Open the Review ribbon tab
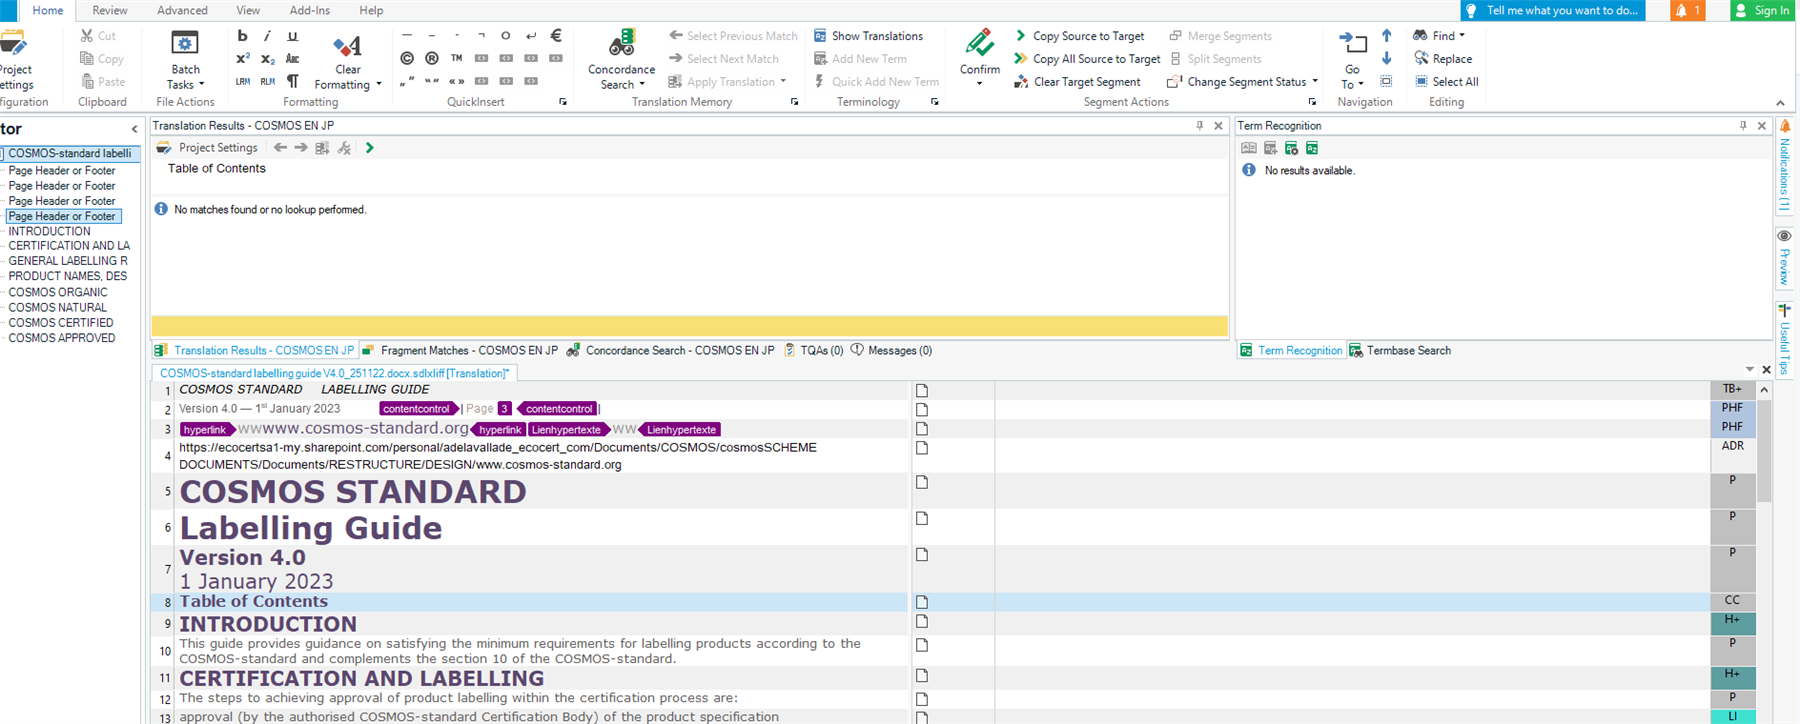1800x724 pixels. [x=110, y=10]
